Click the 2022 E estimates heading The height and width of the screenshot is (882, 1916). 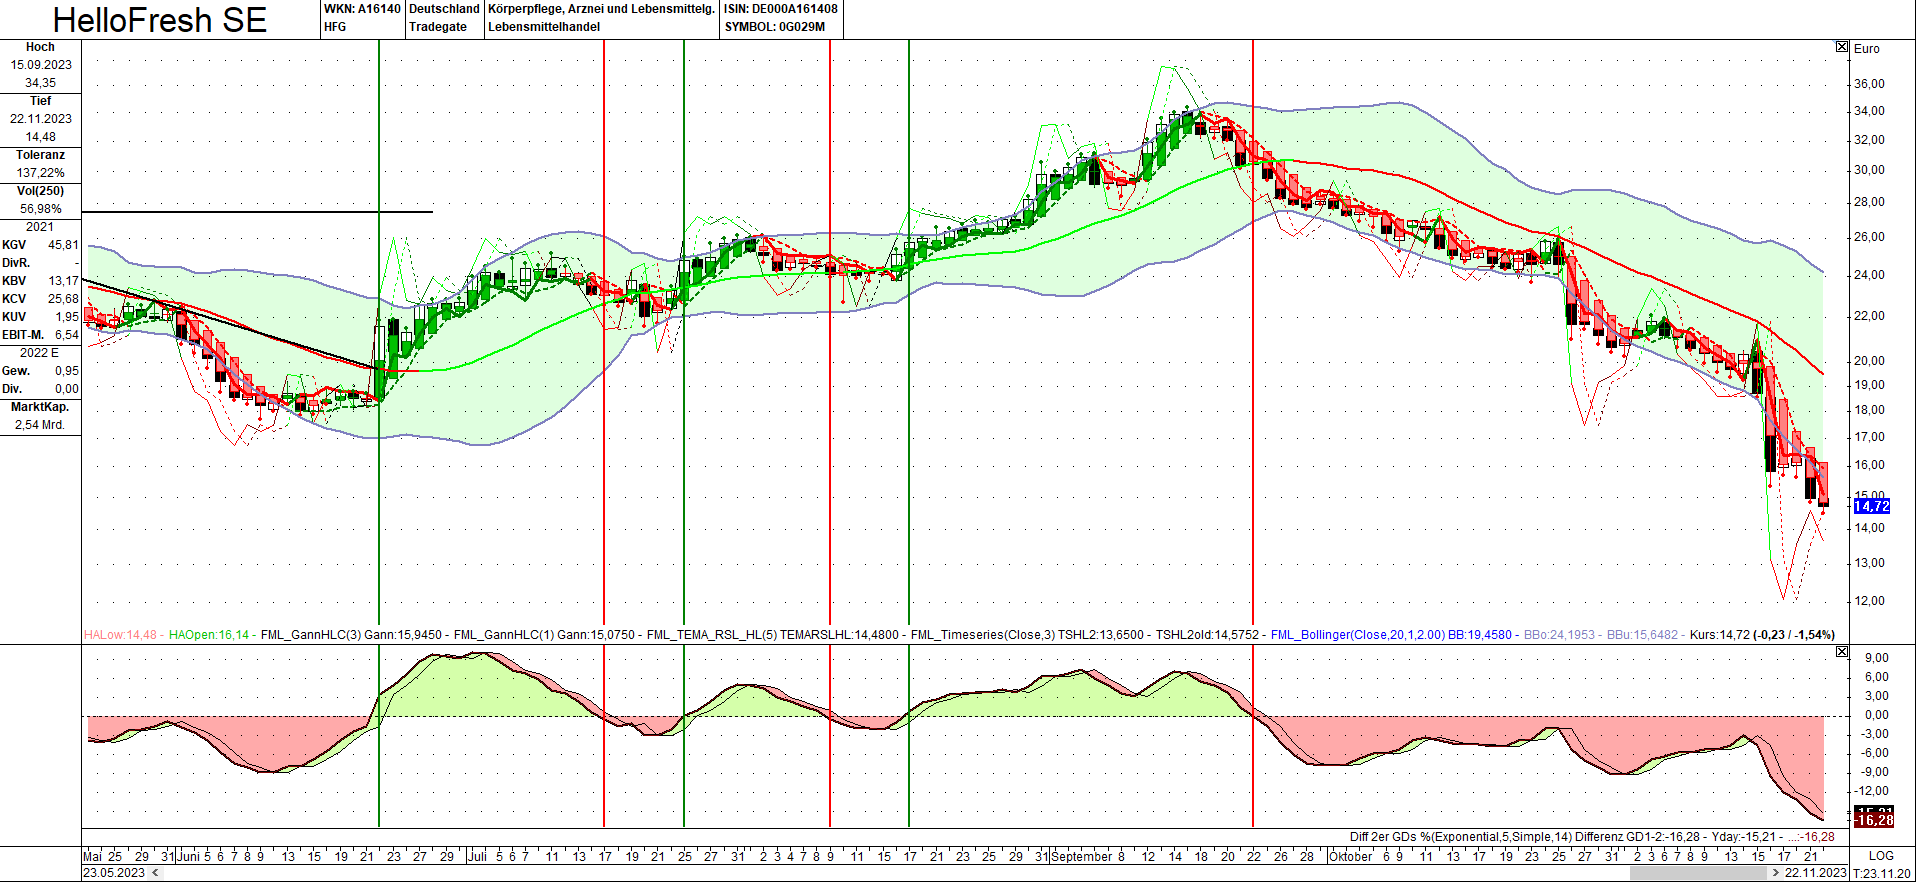[x=40, y=353]
